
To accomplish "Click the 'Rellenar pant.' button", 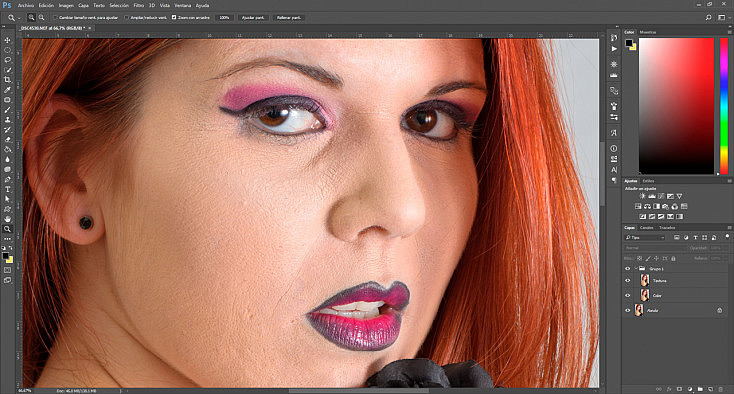I will pos(289,17).
